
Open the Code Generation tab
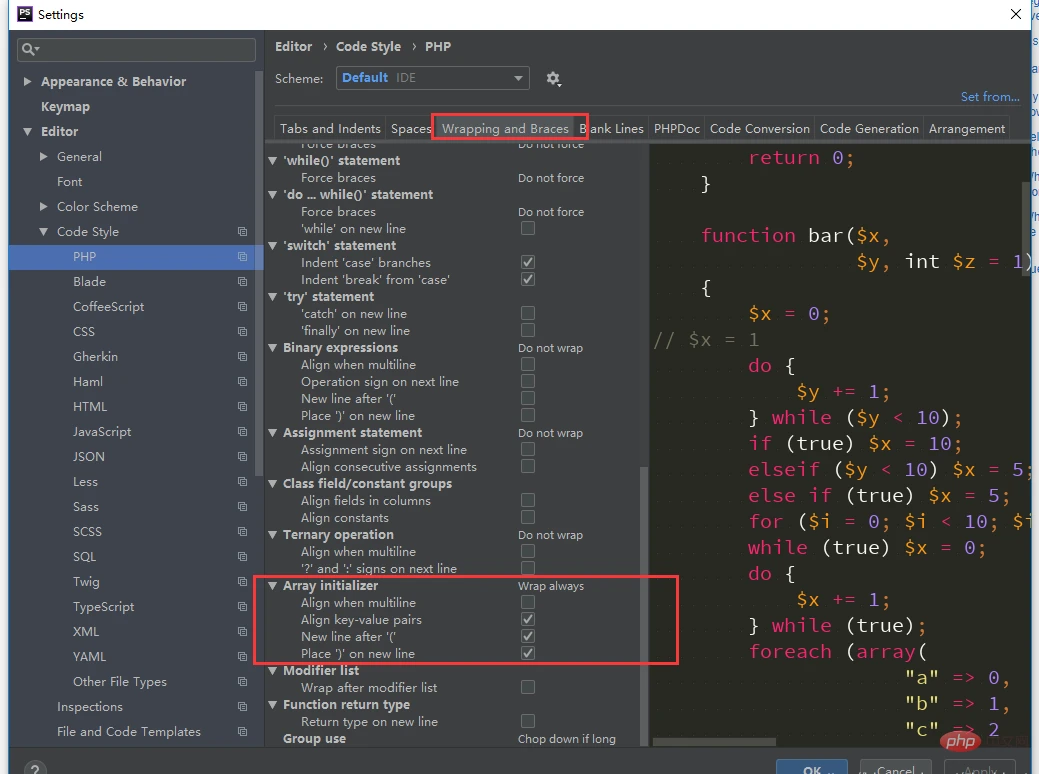click(x=868, y=129)
